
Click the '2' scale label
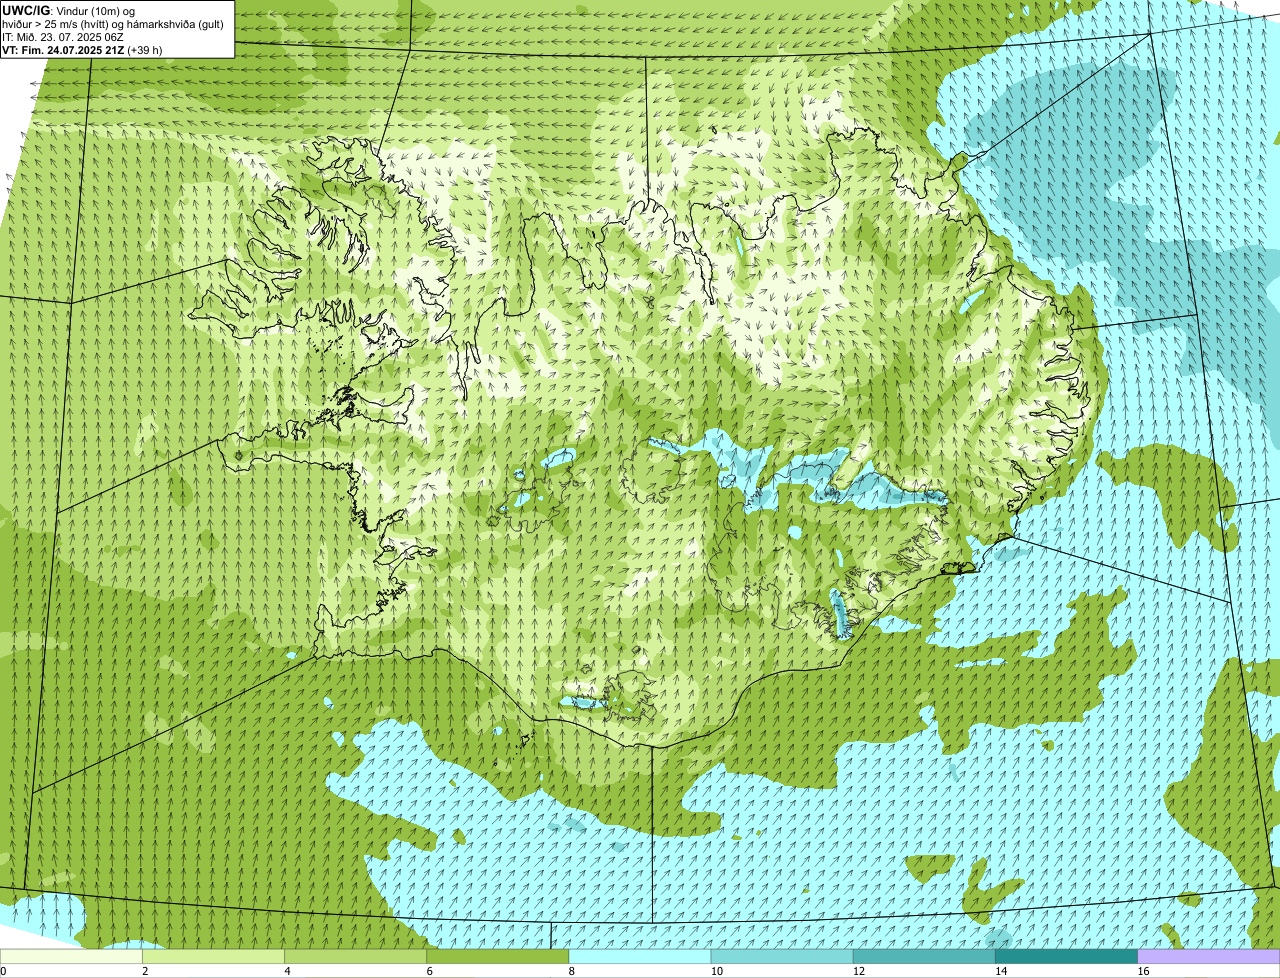[145, 971]
